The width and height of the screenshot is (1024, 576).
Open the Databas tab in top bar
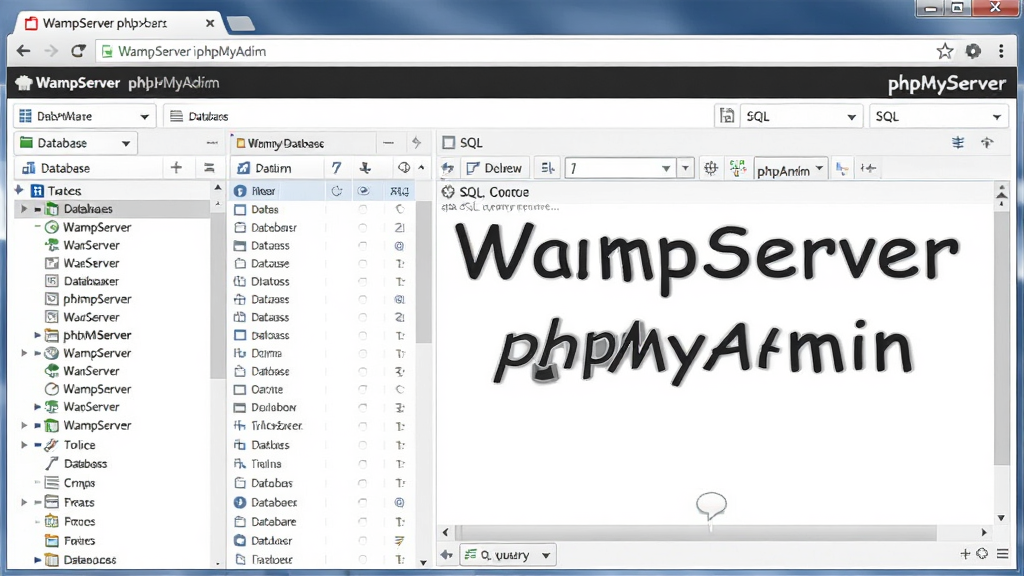click(199, 116)
